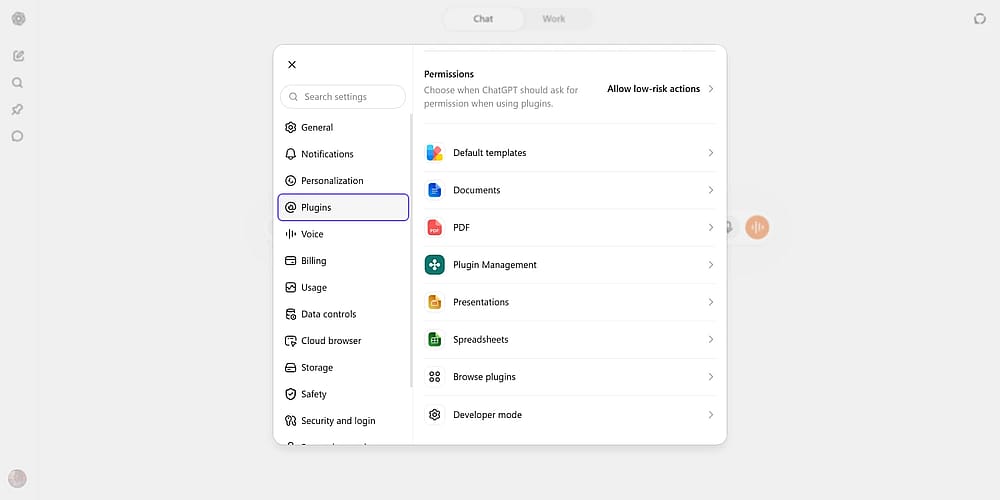This screenshot has height=500, width=1000.
Task: Expand Default templates row chevron
Action: coord(710,153)
